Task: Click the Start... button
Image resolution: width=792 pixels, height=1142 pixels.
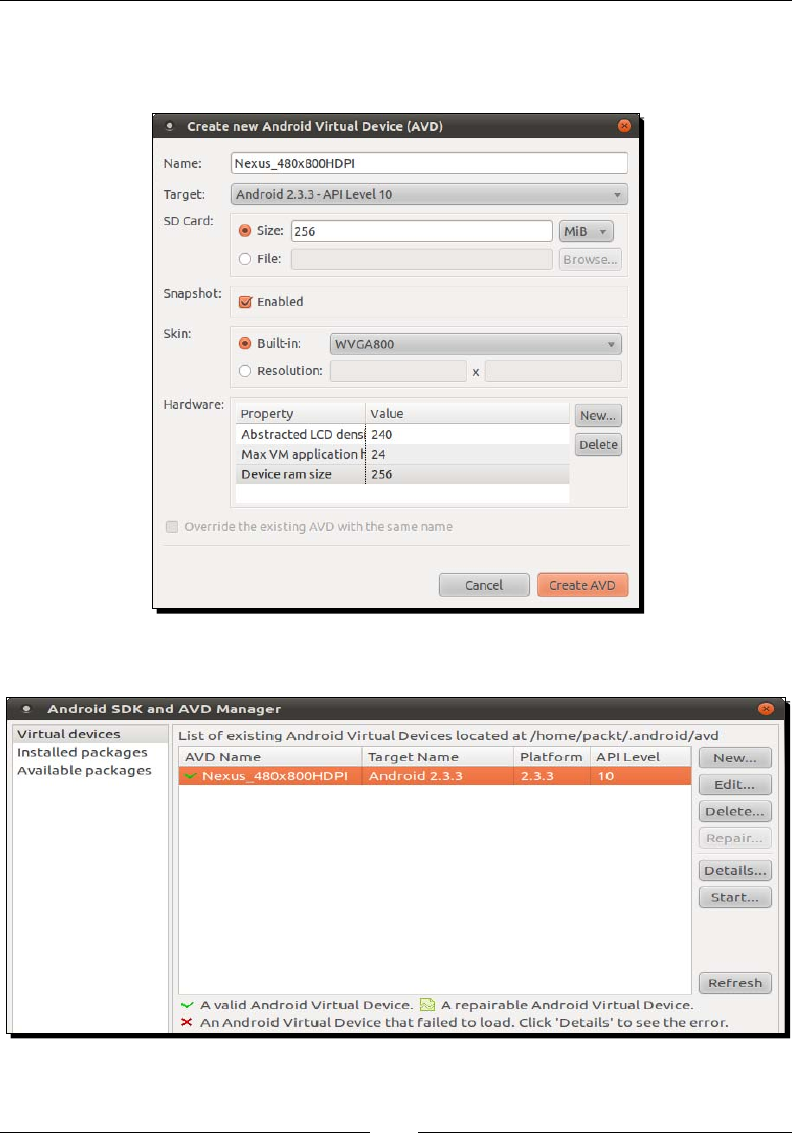Action: click(734, 897)
